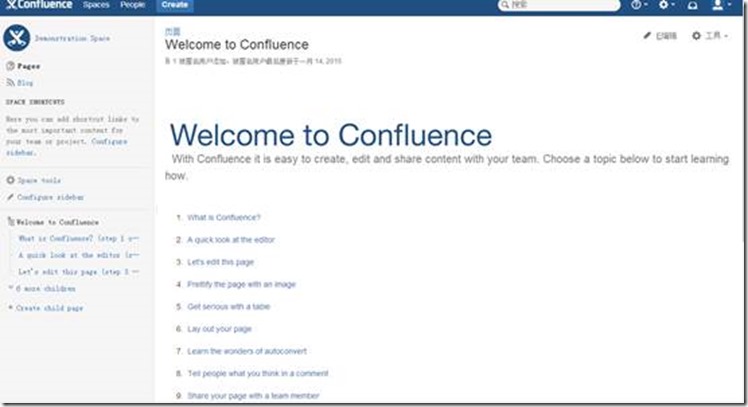The height and width of the screenshot is (407, 748).
Task: Click Configure sidebar below Space tools
Action: (x=51, y=197)
